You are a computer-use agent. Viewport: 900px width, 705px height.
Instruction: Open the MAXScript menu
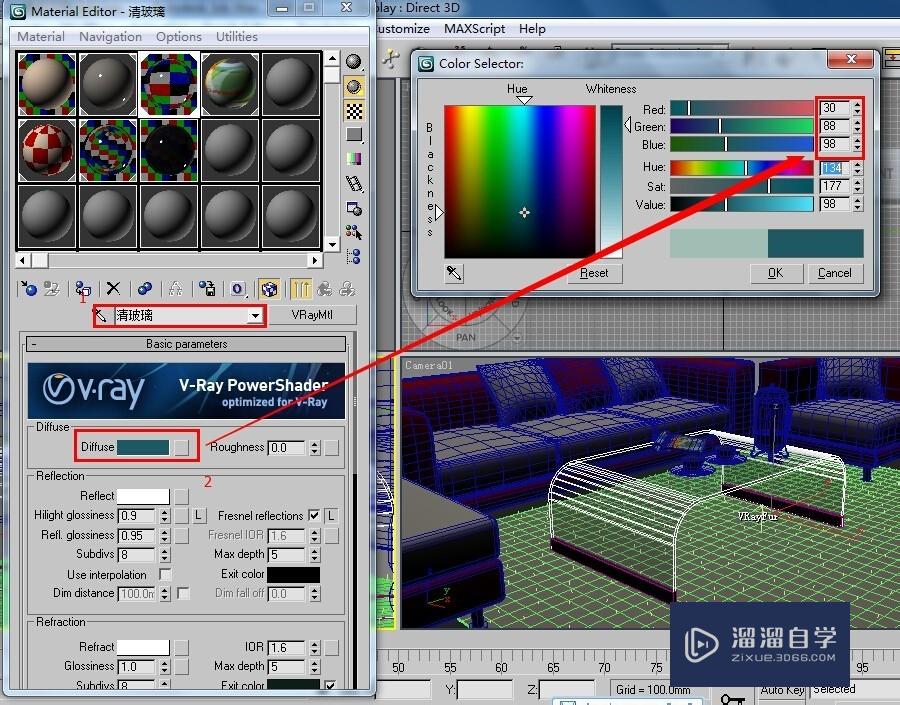(x=474, y=28)
